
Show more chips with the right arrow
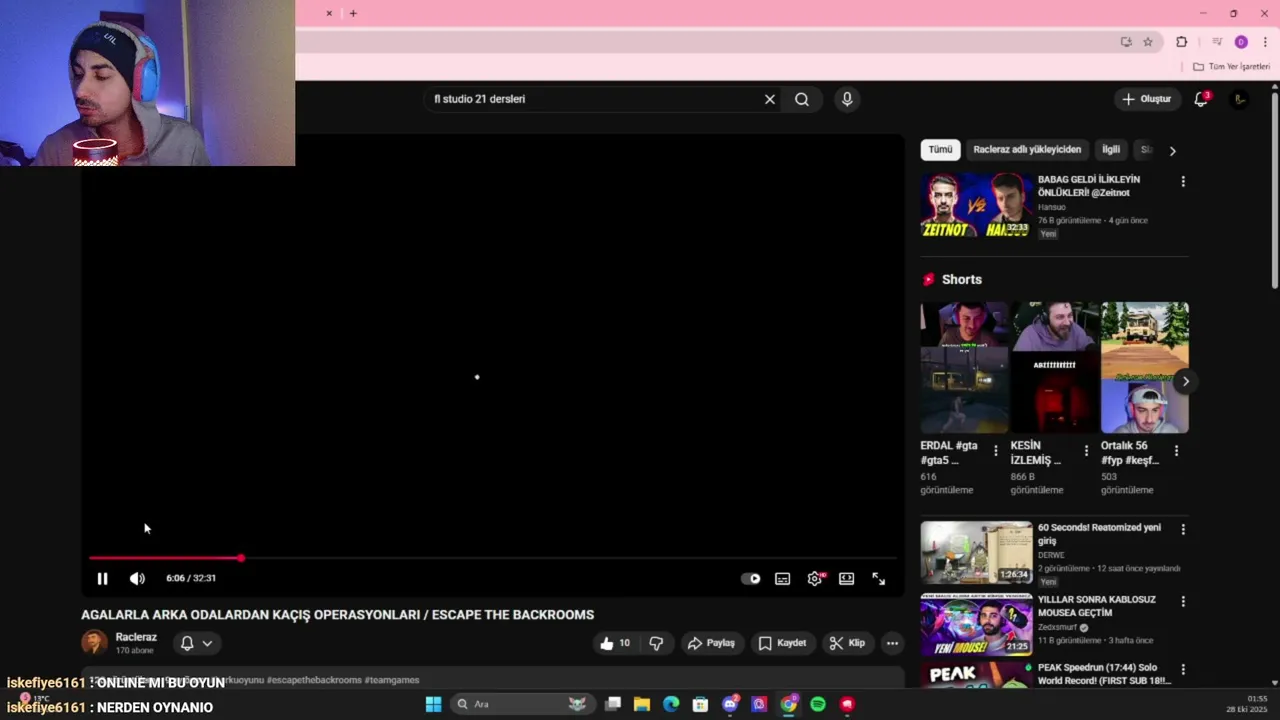coord(1172,150)
